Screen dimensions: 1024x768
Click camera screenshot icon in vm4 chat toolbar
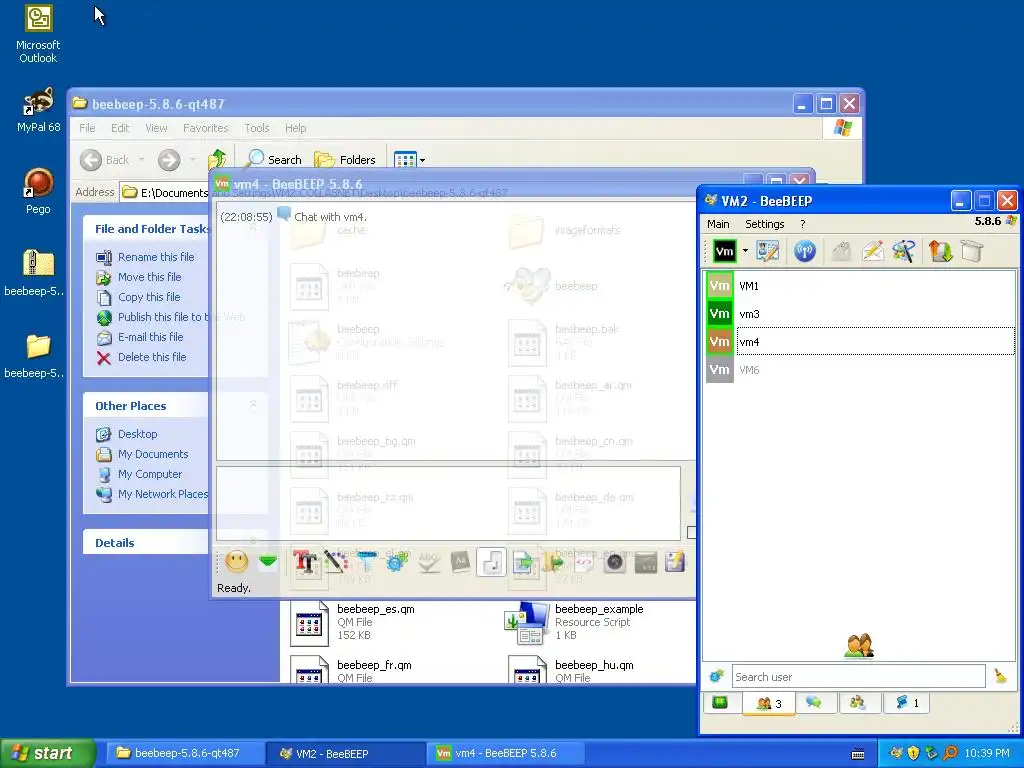[615, 562]
